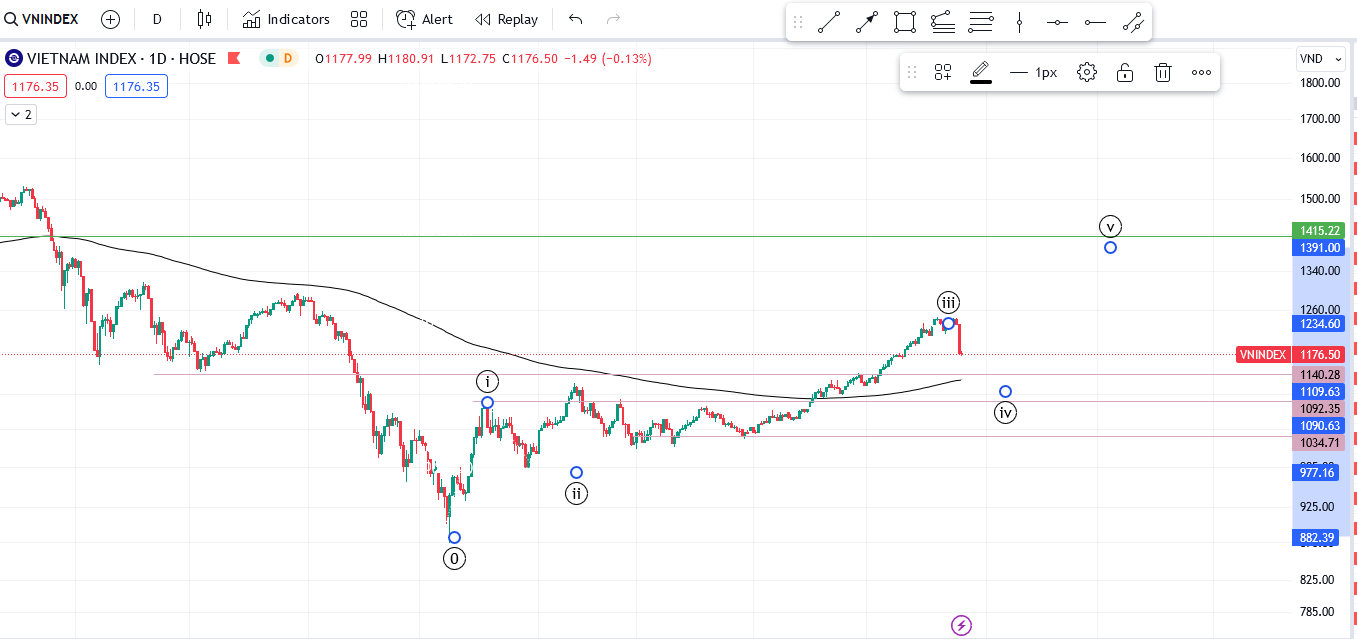The image size is (1357, 639).
Task: Open drawing settings gear
Action: 1087,72
